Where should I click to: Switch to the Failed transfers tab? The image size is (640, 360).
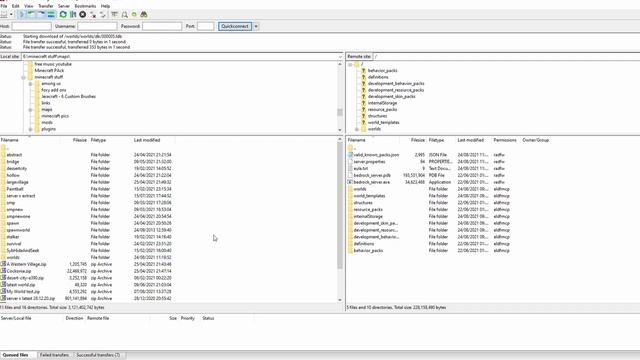[x=54, y=355]
